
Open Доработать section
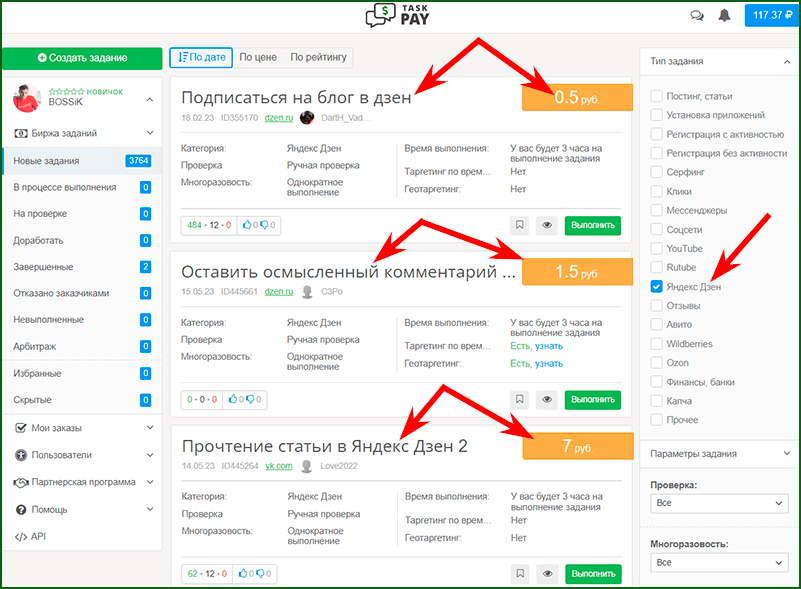pos(82,240)
